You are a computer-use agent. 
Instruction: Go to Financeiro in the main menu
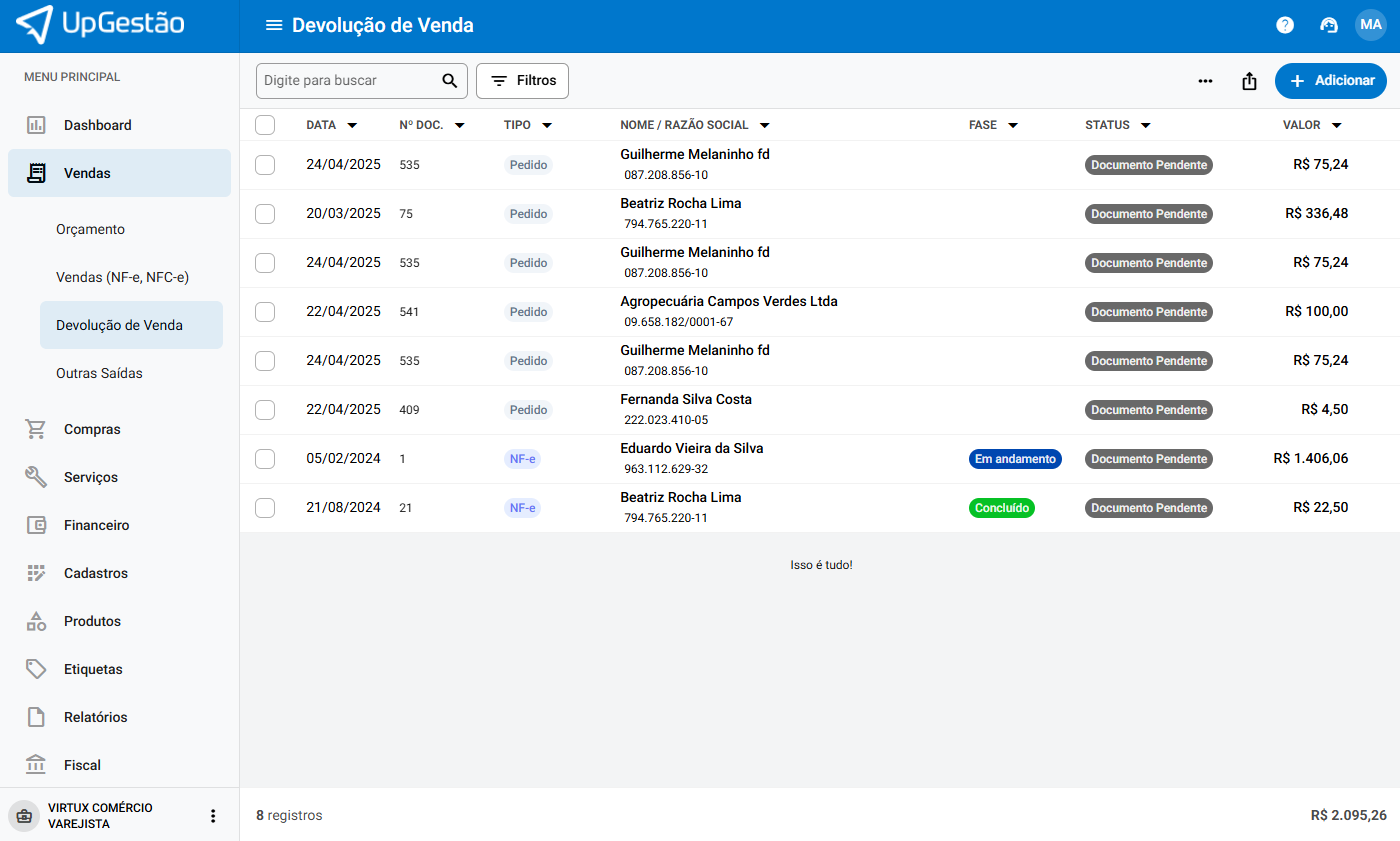(96, 525)
